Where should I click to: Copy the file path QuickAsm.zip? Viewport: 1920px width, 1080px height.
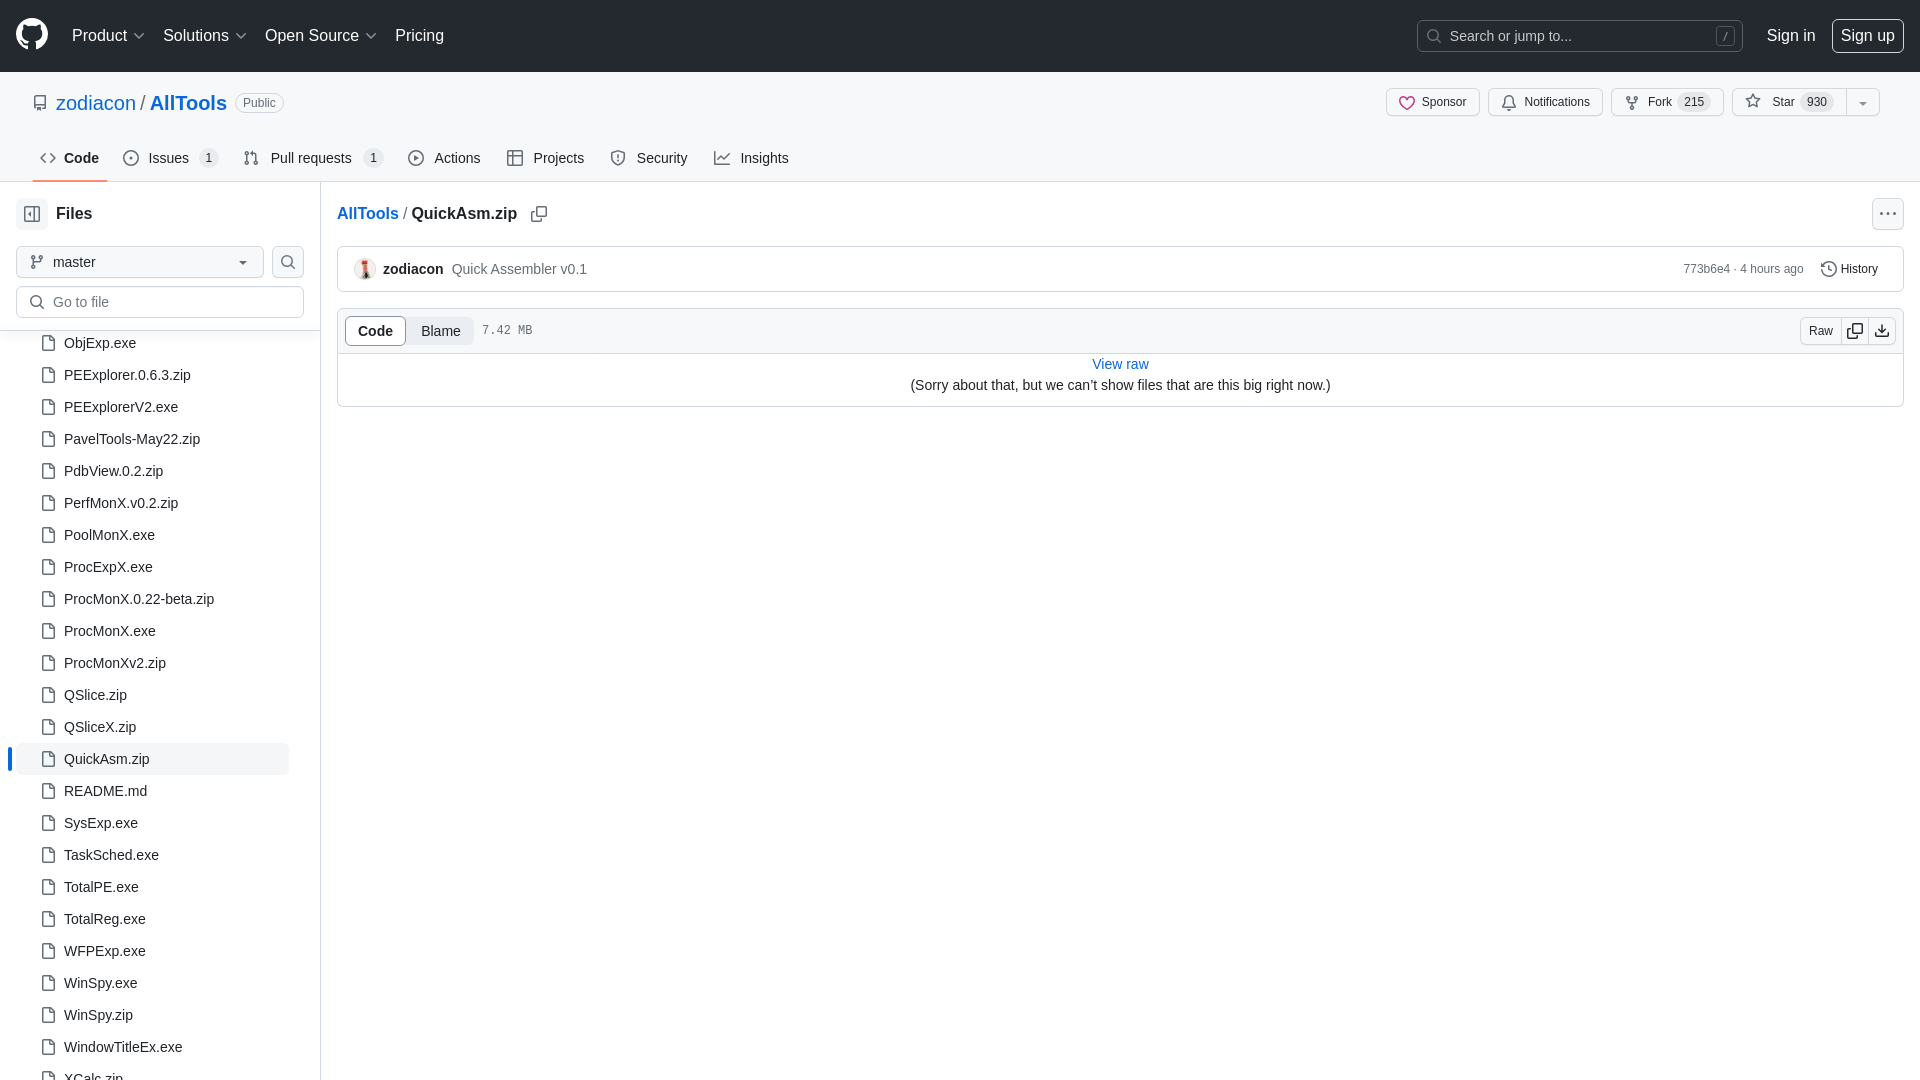point(539,214)
